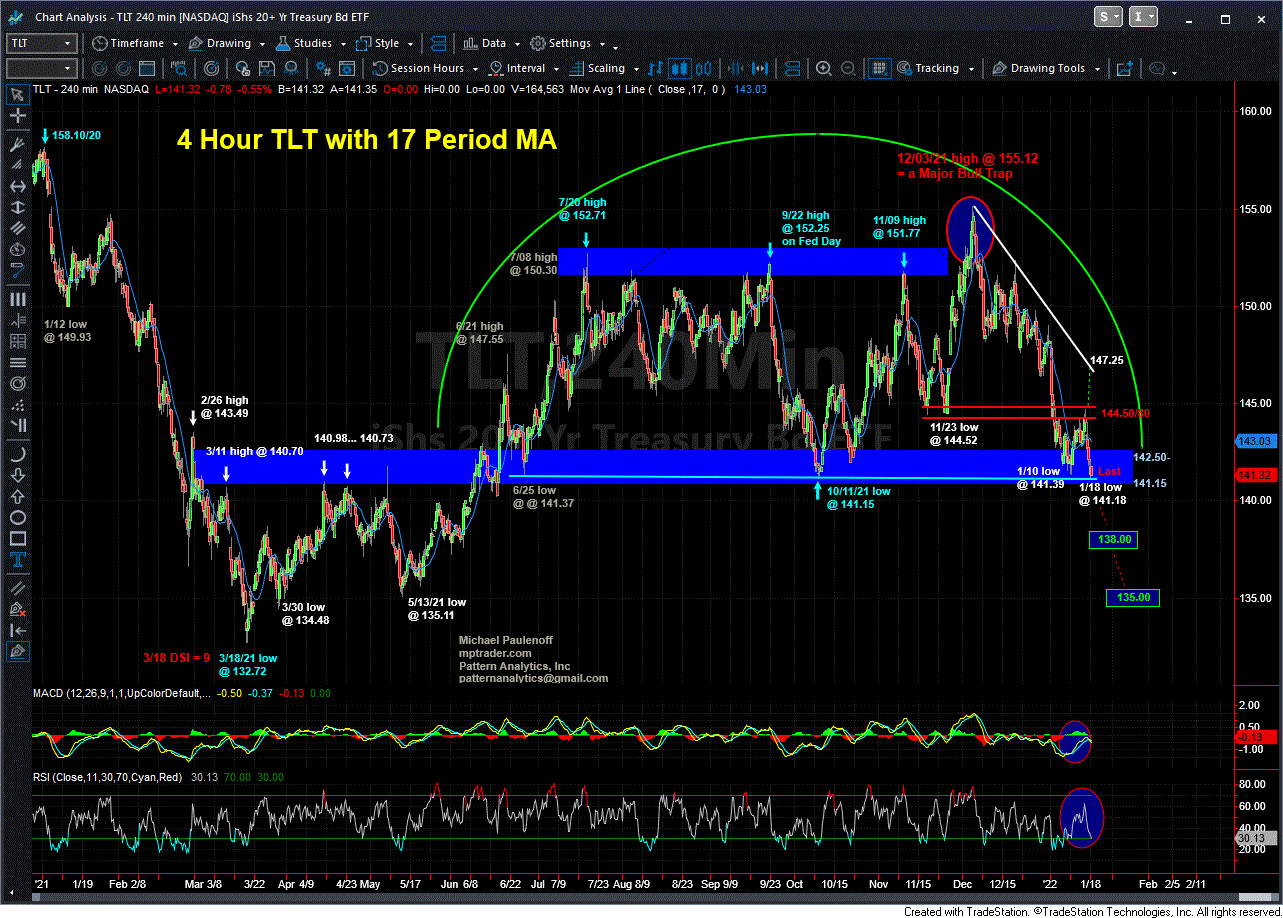Open the empty combo box below TLT
The width and height of the screenshot is (1283, 918).
coord(41,68)
